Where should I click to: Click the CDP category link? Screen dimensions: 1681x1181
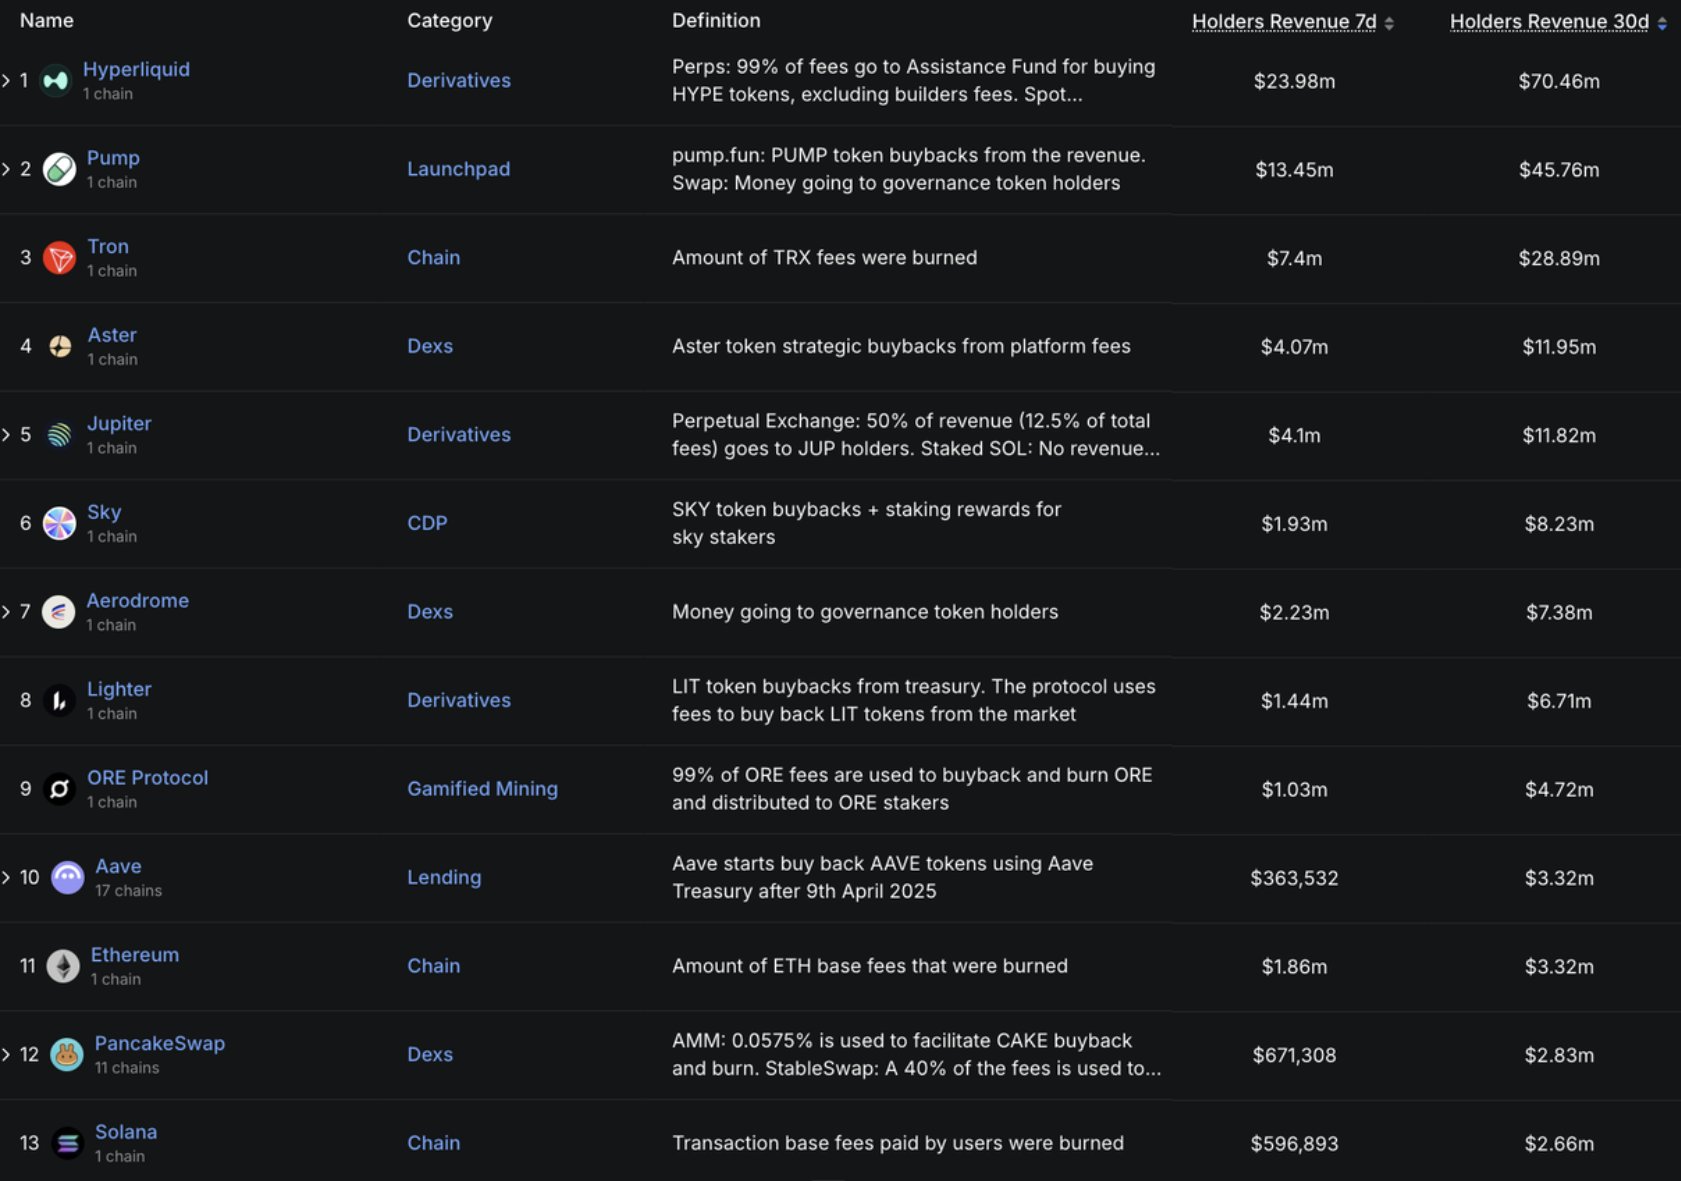427,523
